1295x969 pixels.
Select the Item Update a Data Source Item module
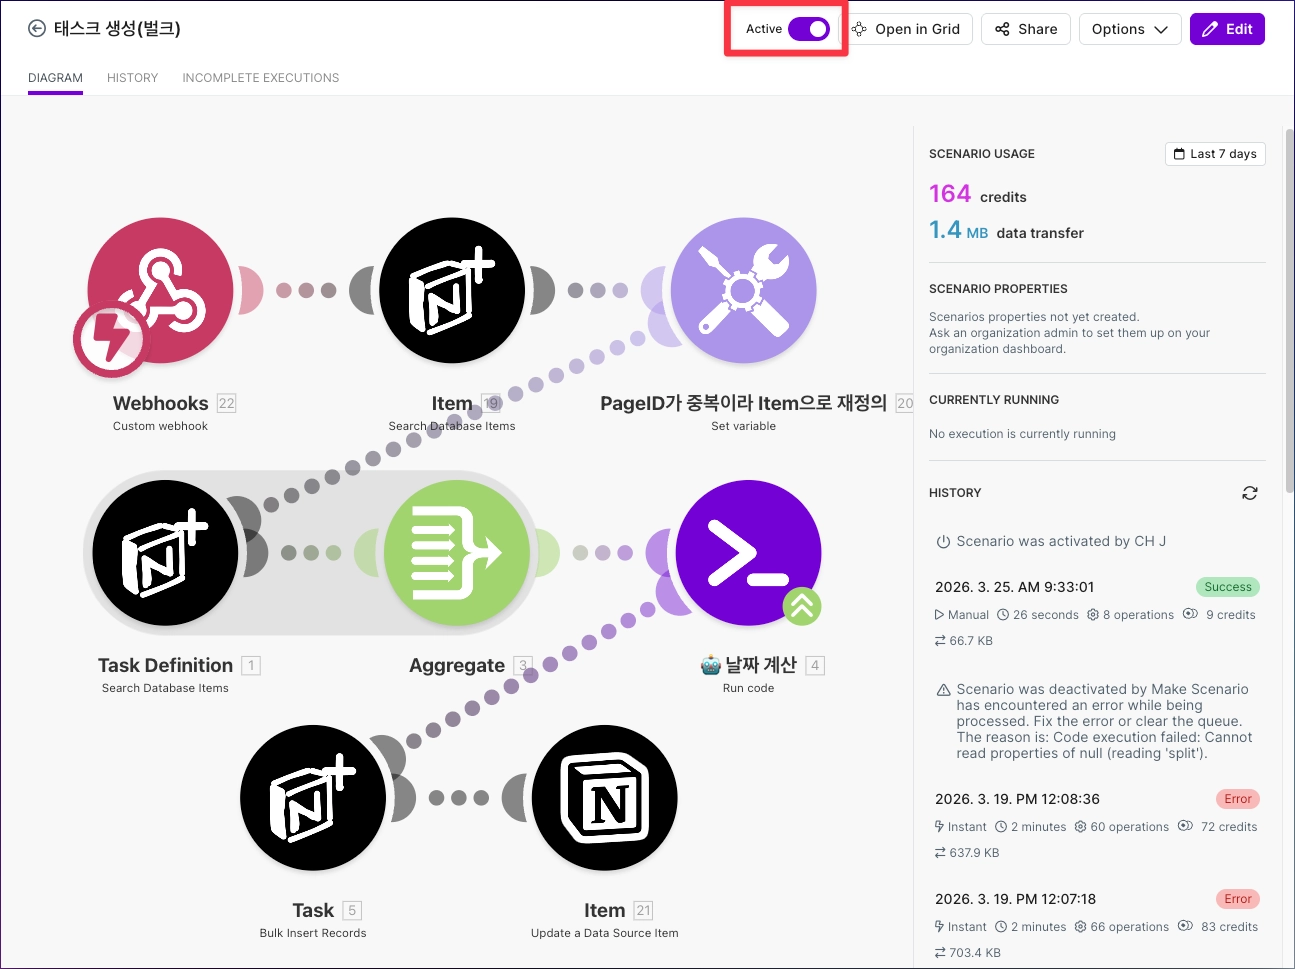pos(605,798)
